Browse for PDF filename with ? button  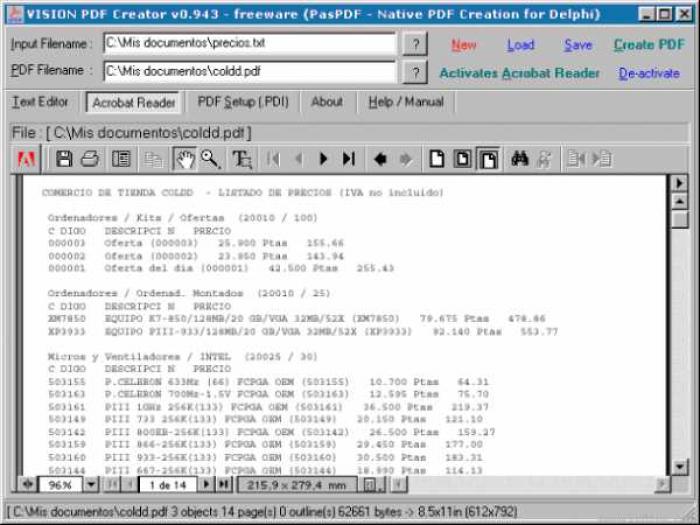pos(415,72)
